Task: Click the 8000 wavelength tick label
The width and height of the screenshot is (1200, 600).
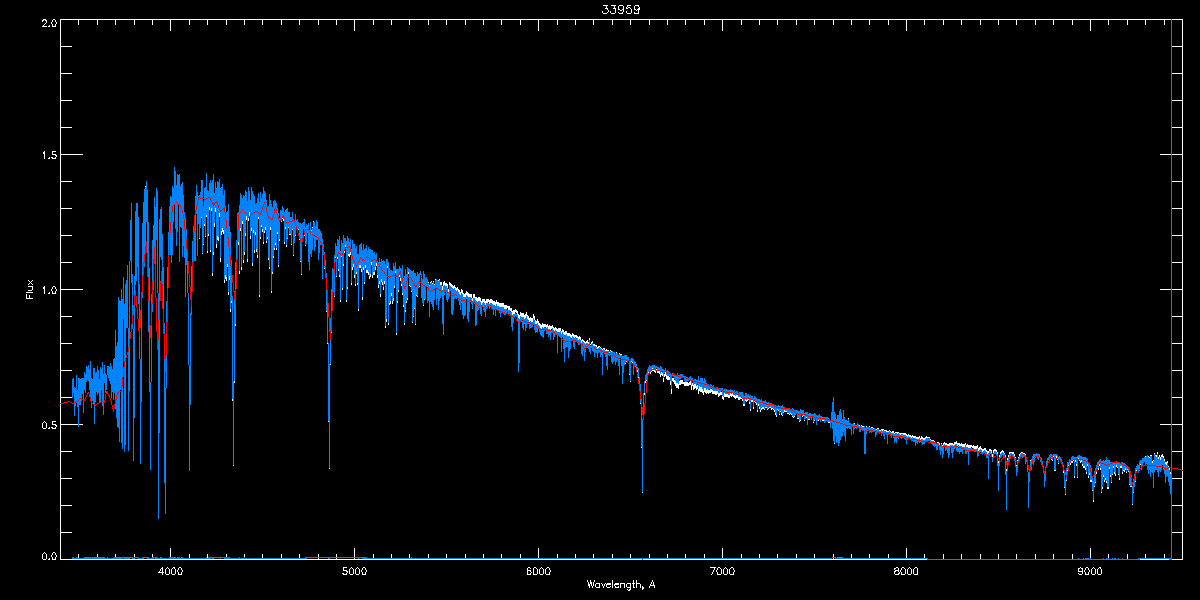Action: tap(906, 571)
